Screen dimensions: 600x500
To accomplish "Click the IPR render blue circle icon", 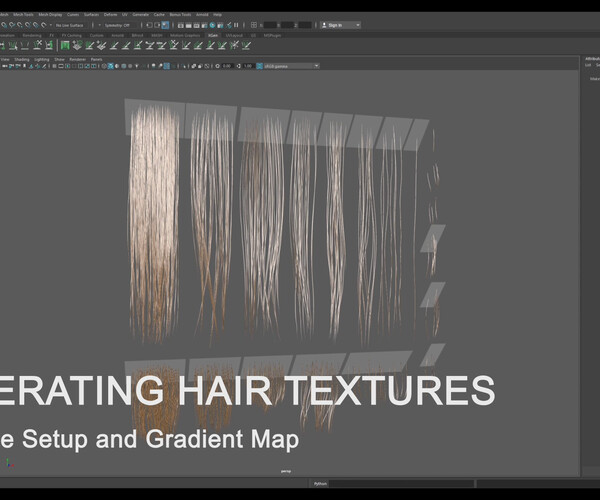I will pos(212,25).
